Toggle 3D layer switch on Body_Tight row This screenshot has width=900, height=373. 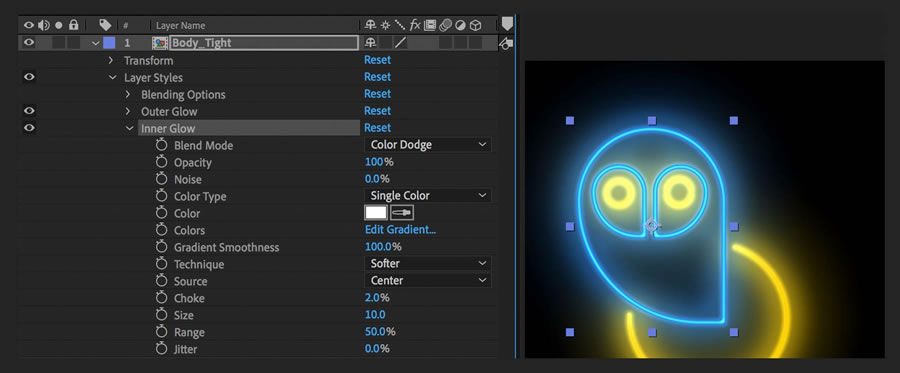[475, 42]
